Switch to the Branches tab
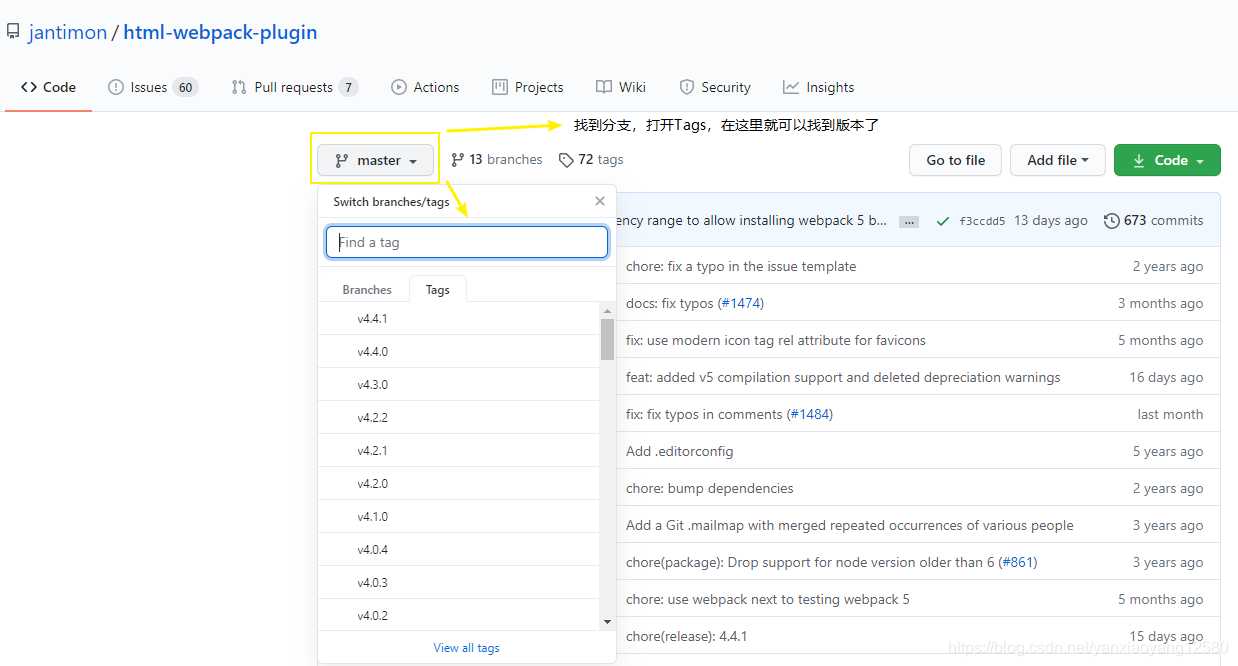Image resolution: width=1238 pixels, height=666 pixels. tap(366, 289)
